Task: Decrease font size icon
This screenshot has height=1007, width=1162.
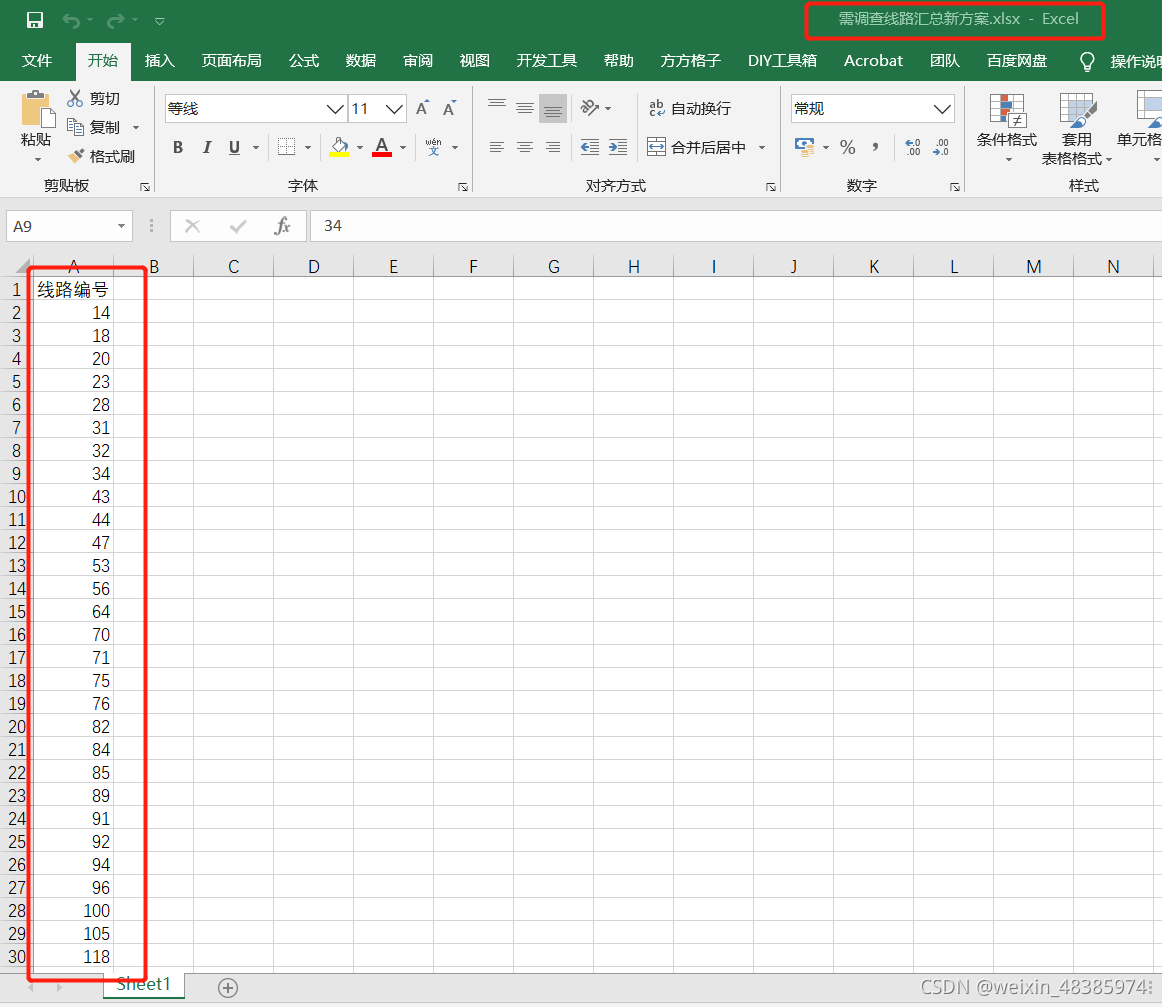Action: (x=449, y=108)
